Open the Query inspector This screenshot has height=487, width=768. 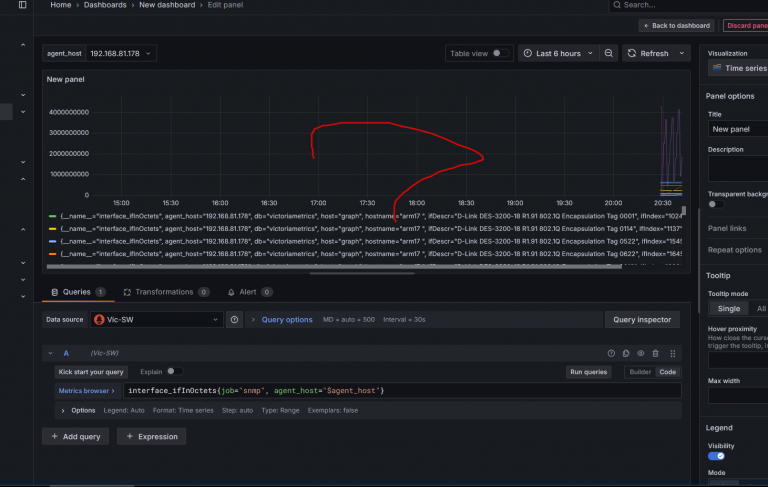(642, 319)
